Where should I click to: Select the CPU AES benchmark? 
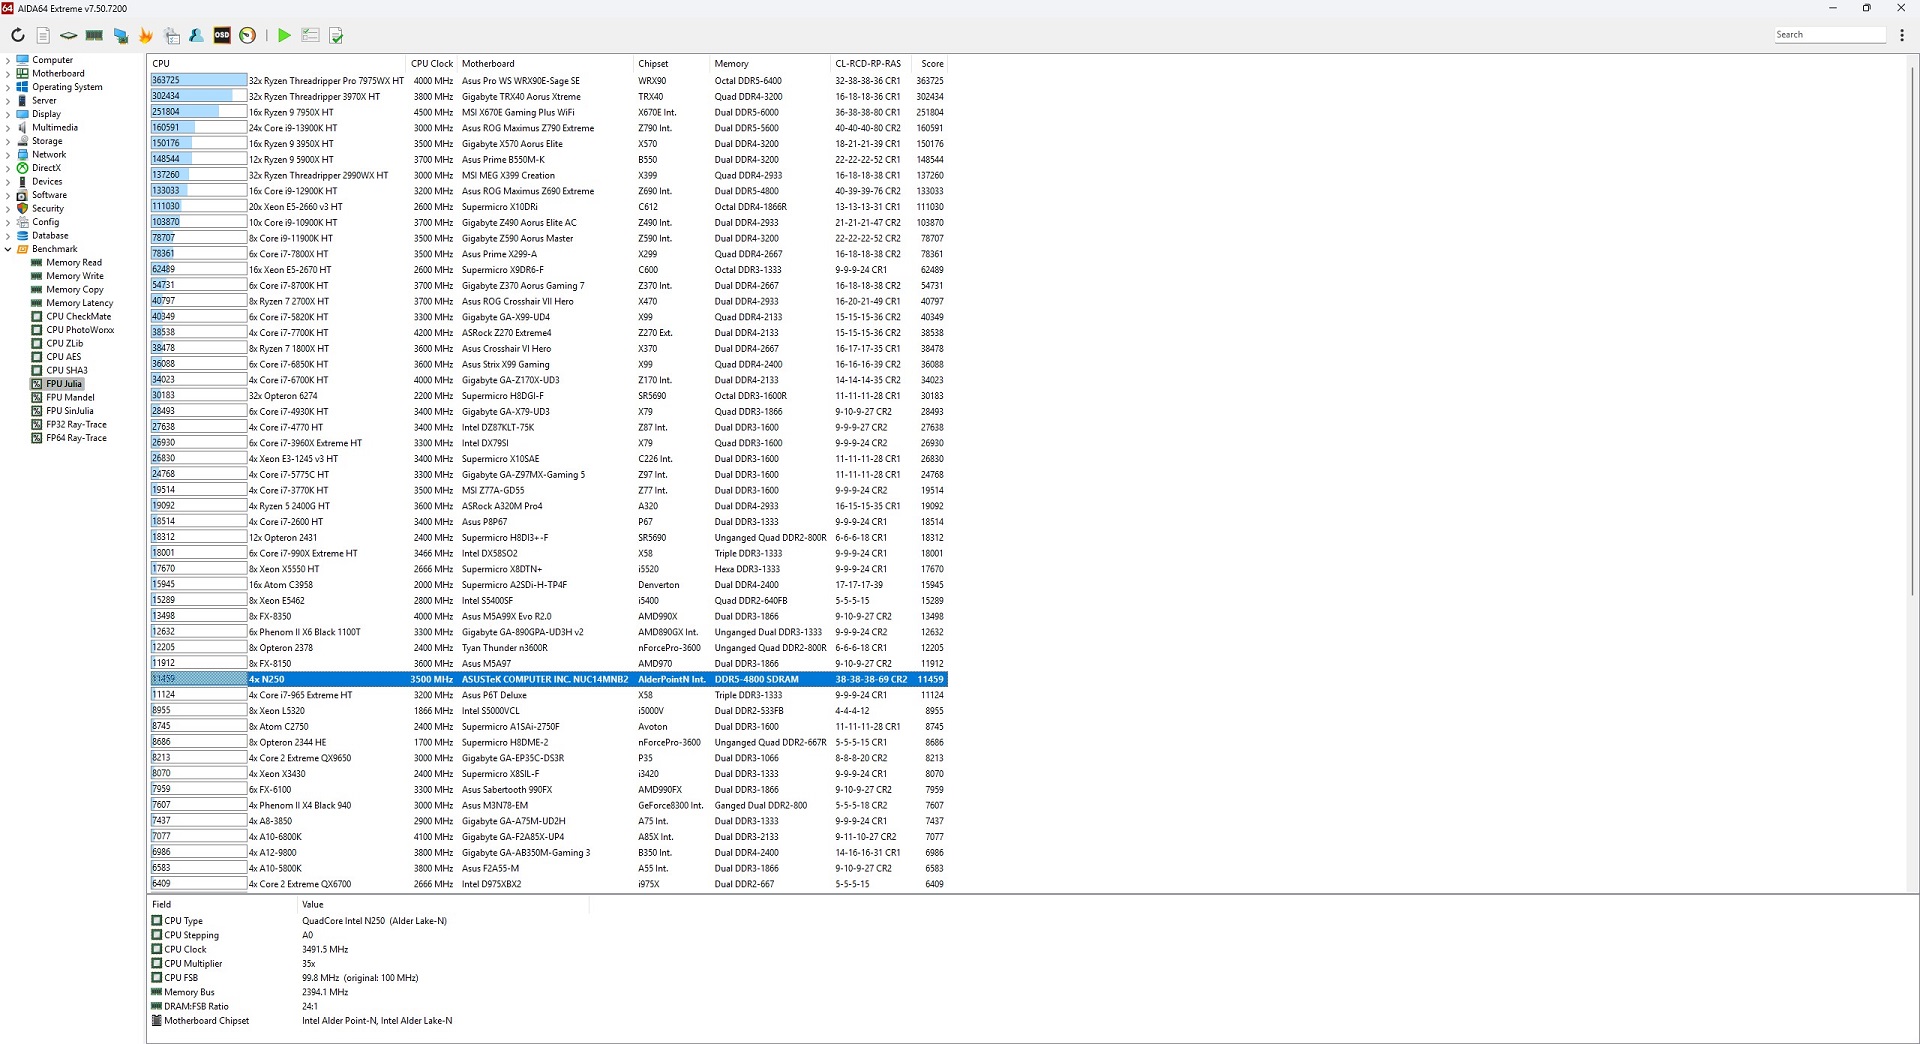click(x=64, y=357)
